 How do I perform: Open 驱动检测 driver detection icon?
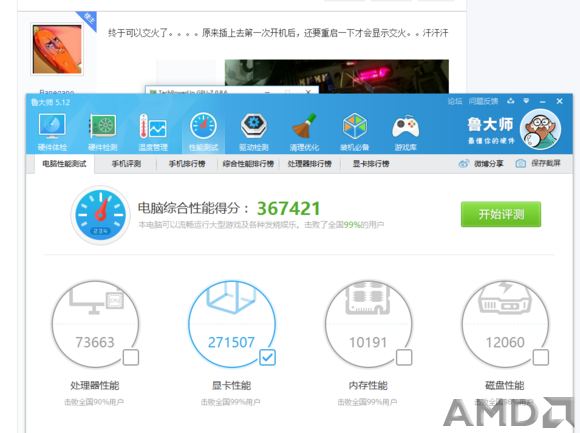pos(253,132)
